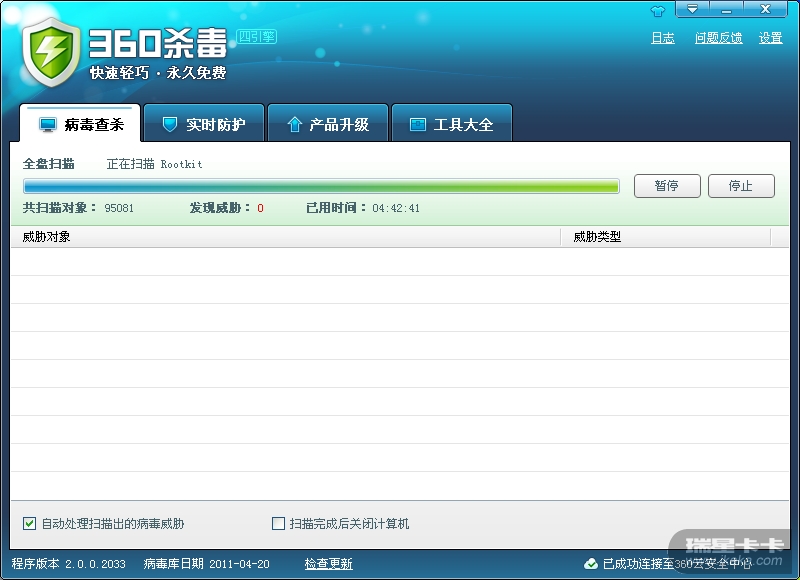
Task: Click the shield icon on 实时防护 tab
Action: coord(169,124)
